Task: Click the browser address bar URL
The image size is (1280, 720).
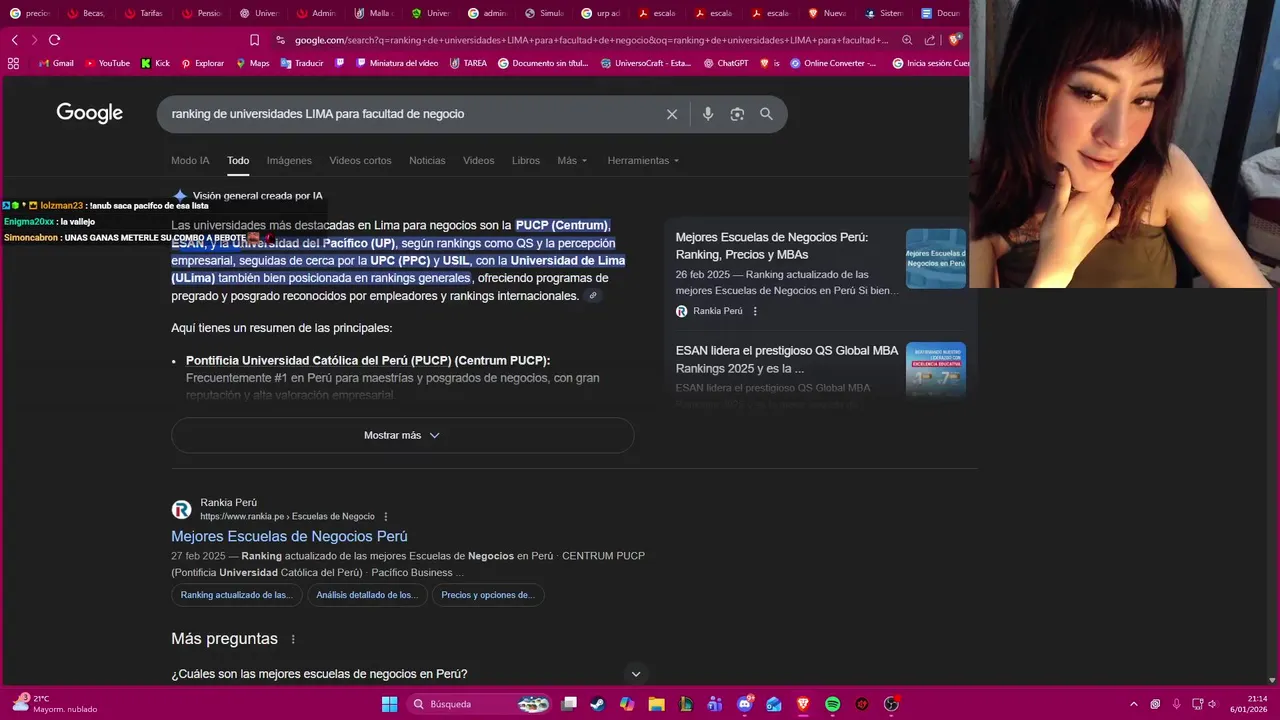Action: tap(591, 40)
